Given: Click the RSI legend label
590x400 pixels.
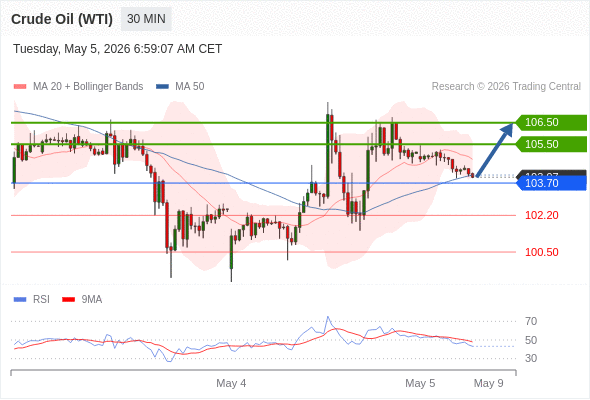Looking at the screenshot, I should [41, 300].
